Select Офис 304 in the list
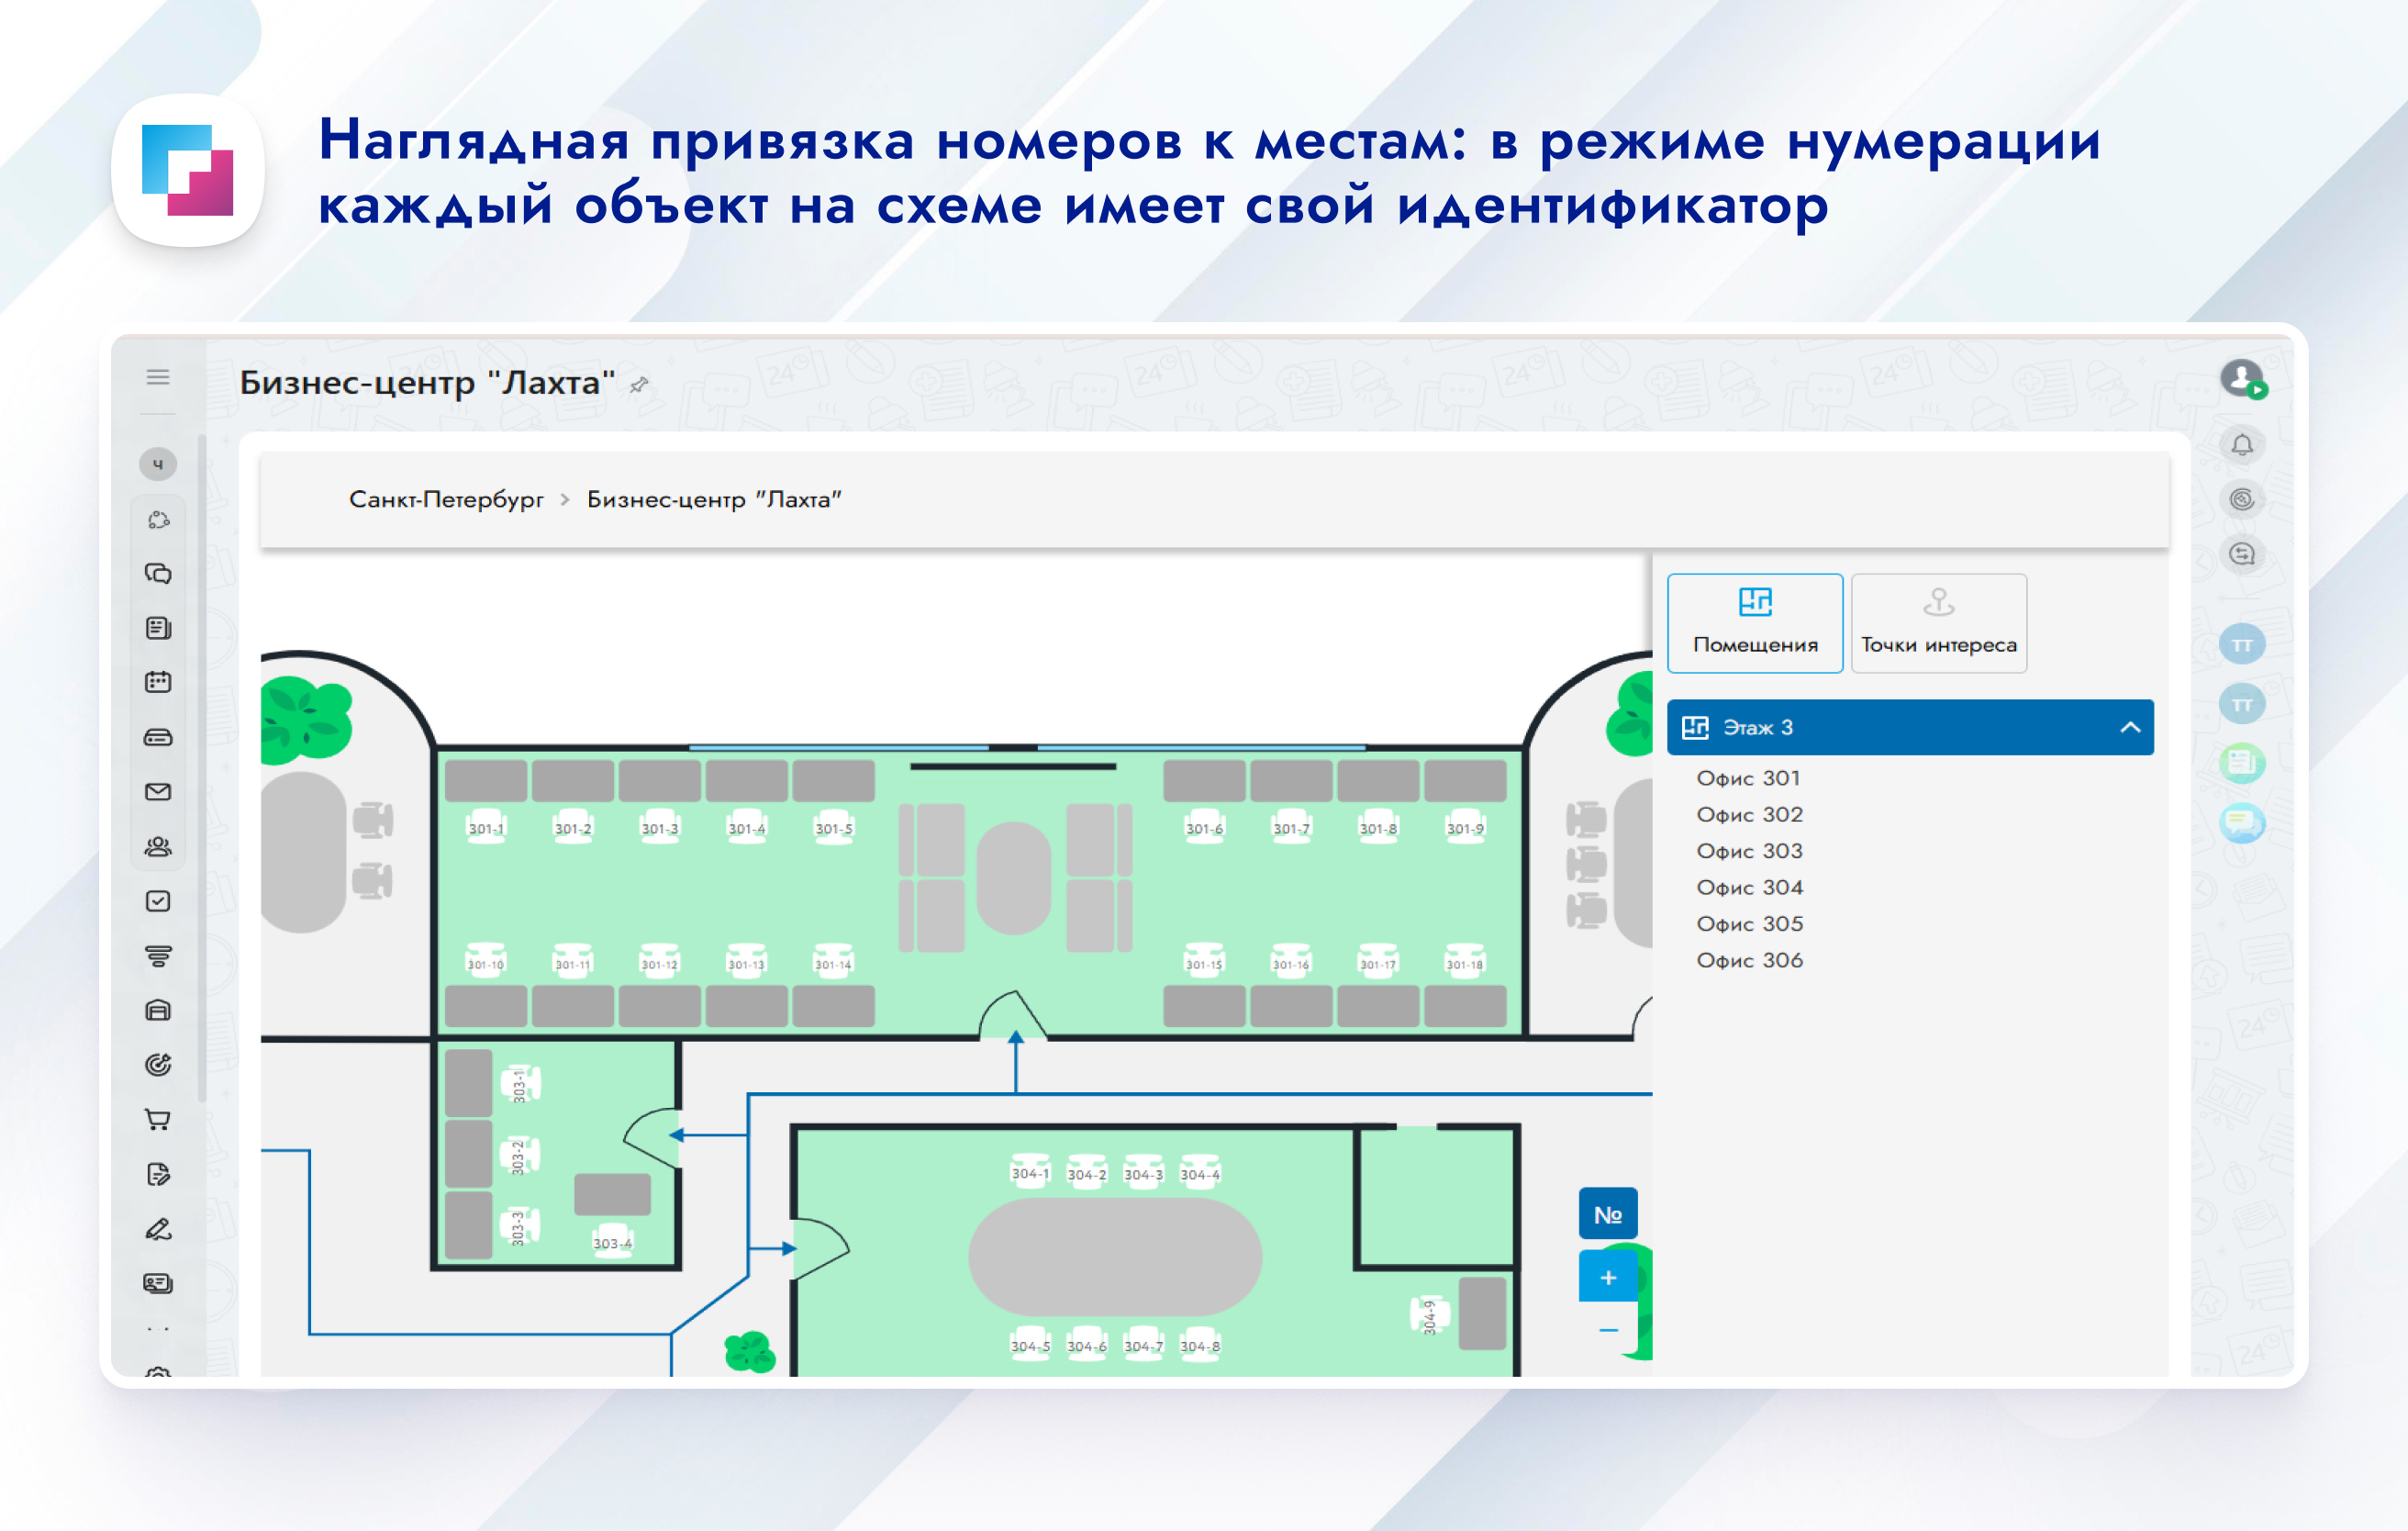 (1750, 887)
